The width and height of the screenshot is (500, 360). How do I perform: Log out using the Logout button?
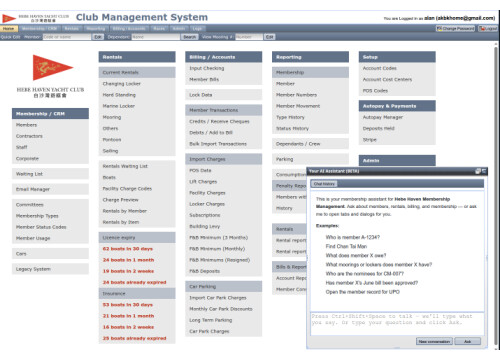coord(488,29)
